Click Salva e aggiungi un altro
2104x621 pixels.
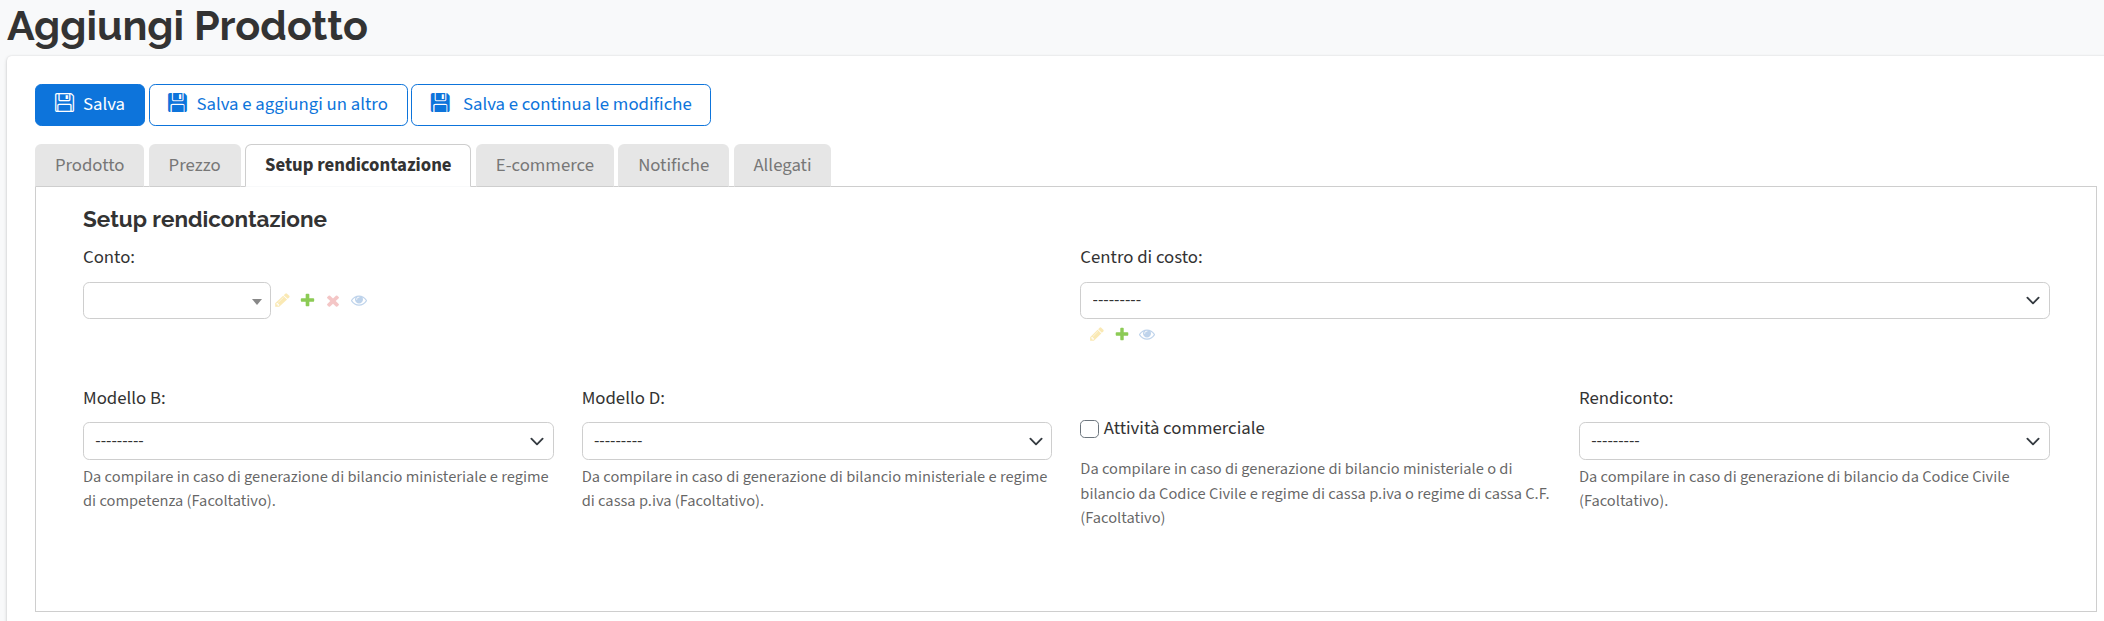tap(278, 105)
